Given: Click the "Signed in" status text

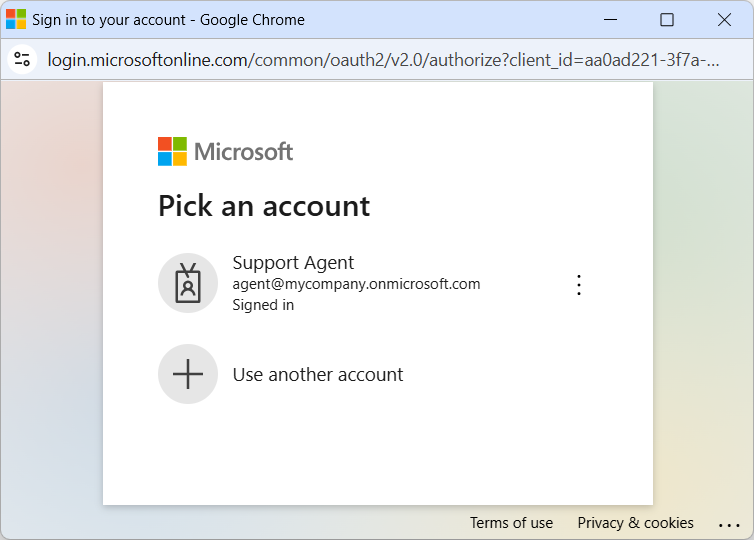Looking at the screenshot, I should [x=263, y=305].
